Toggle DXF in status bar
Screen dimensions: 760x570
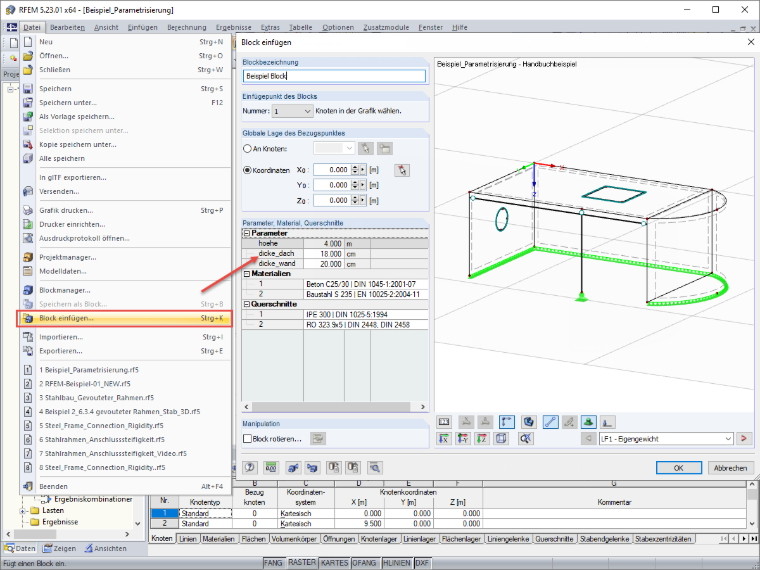(422, 563)
